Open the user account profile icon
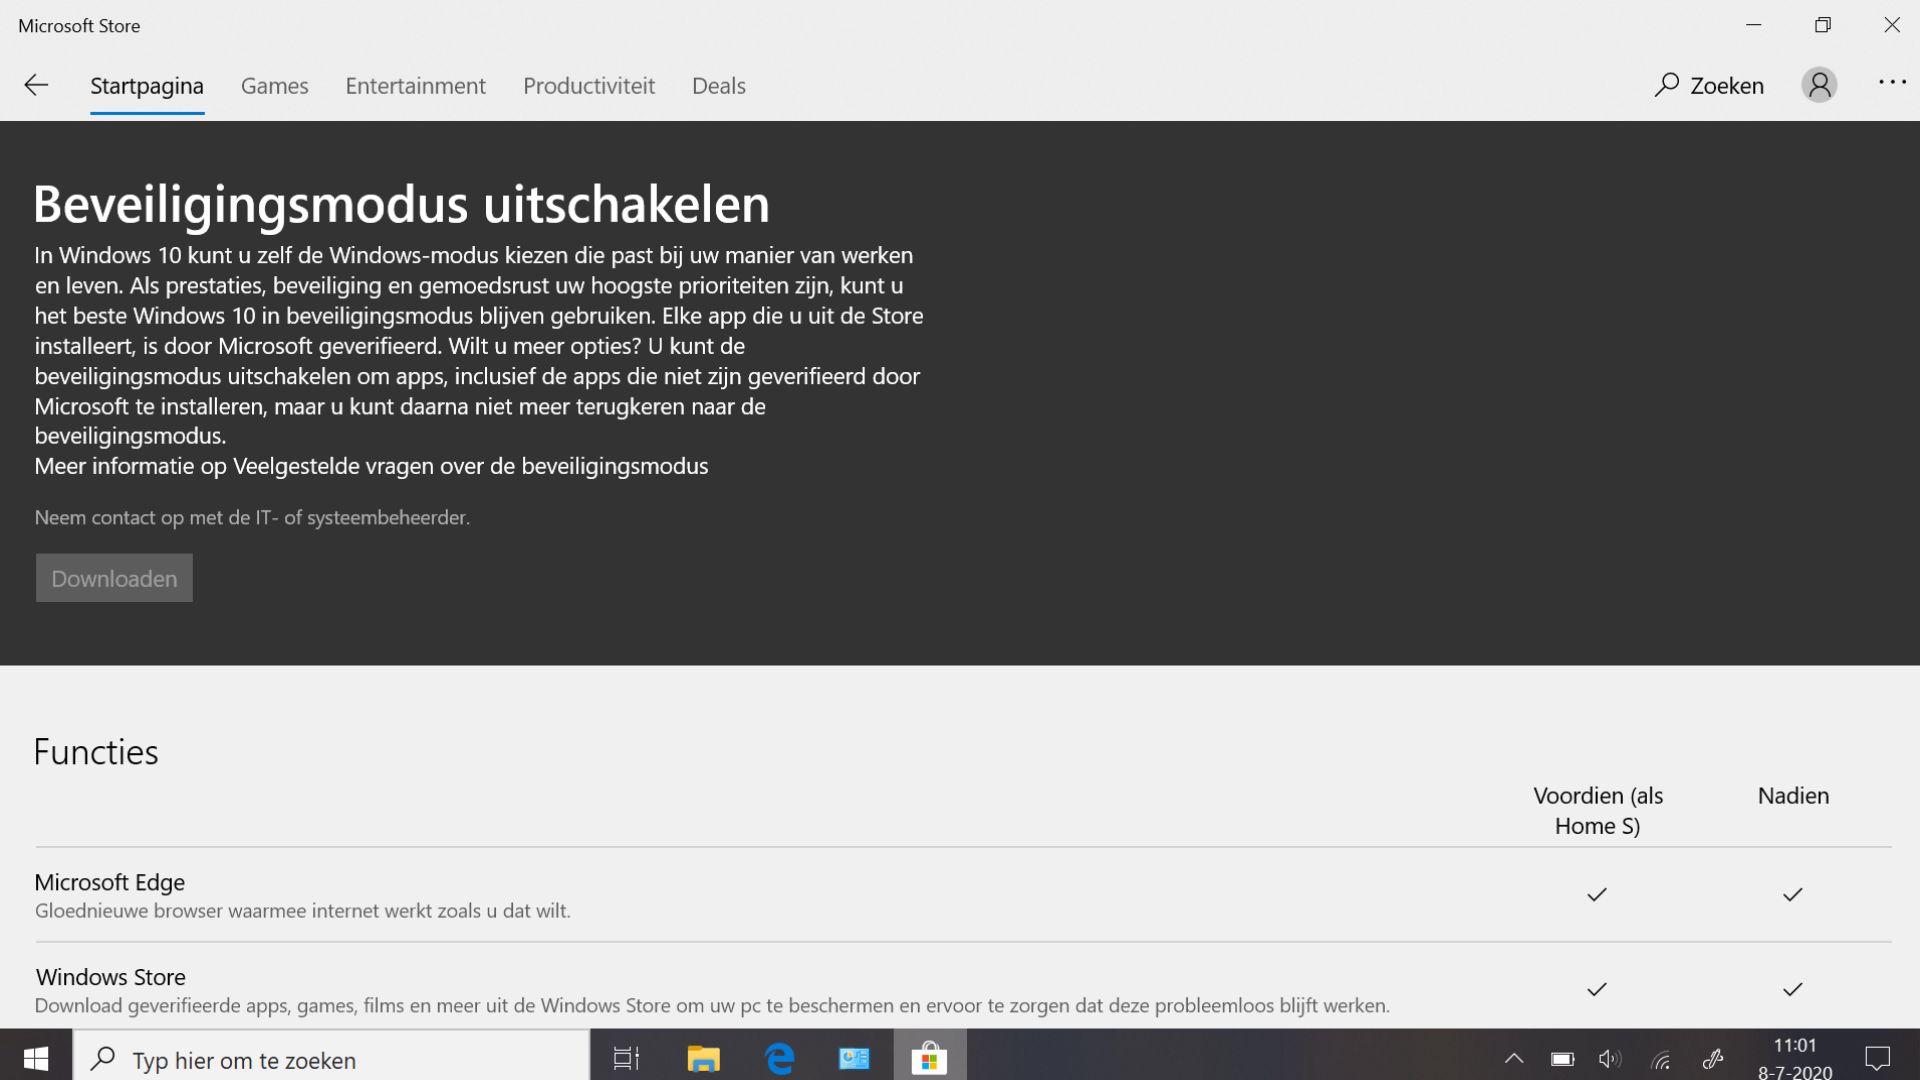The width and height of the screenshot is (1920, 1080). pos(1819,85)
